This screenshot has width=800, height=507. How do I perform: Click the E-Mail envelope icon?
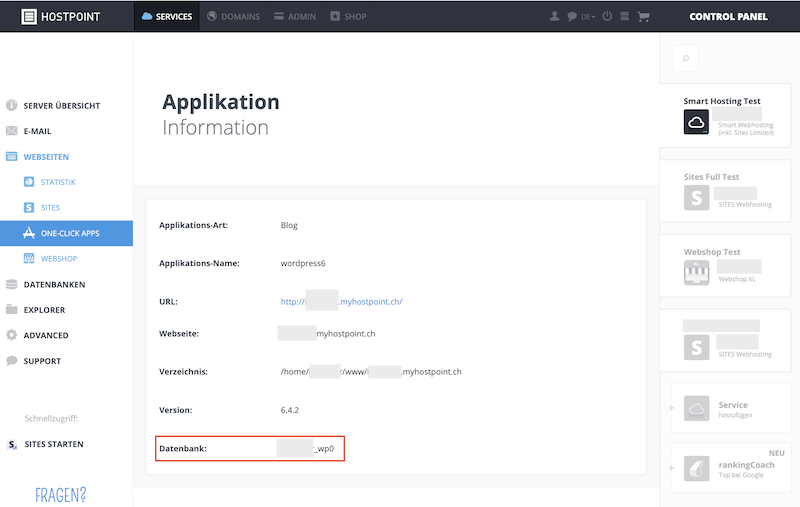pos(11,131)
